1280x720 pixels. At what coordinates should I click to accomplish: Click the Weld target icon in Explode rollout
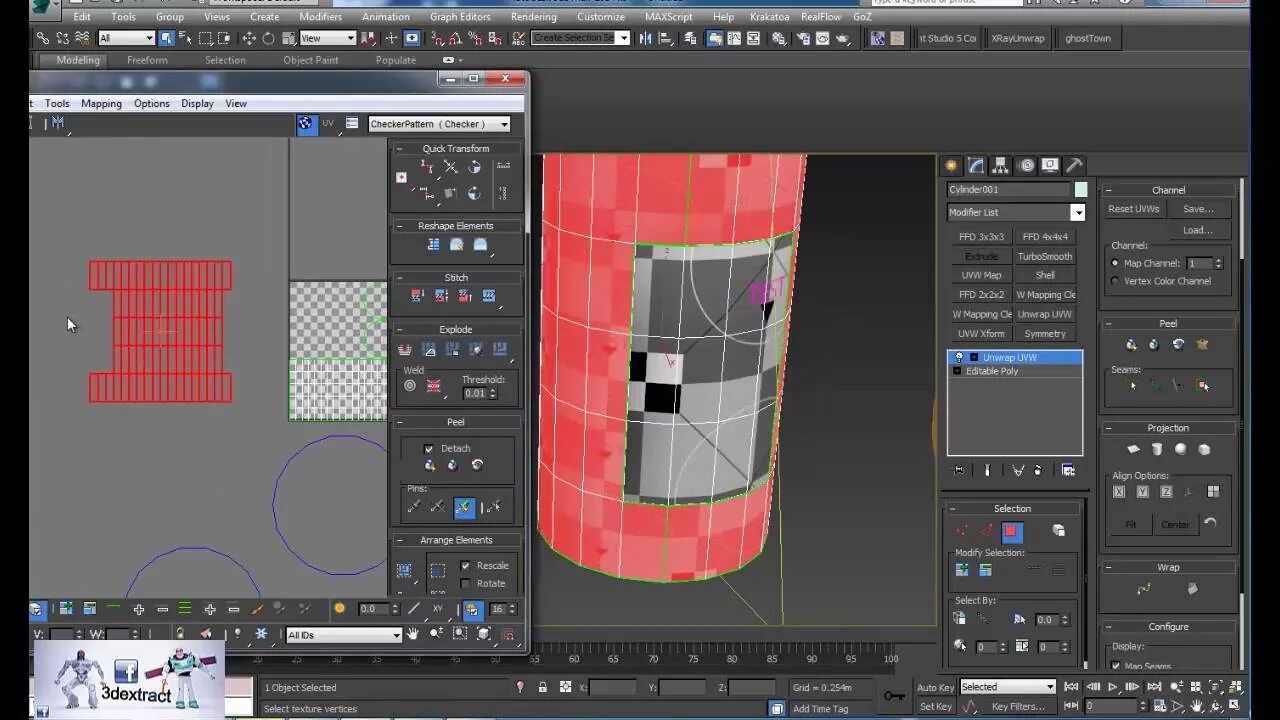[410, 386]
